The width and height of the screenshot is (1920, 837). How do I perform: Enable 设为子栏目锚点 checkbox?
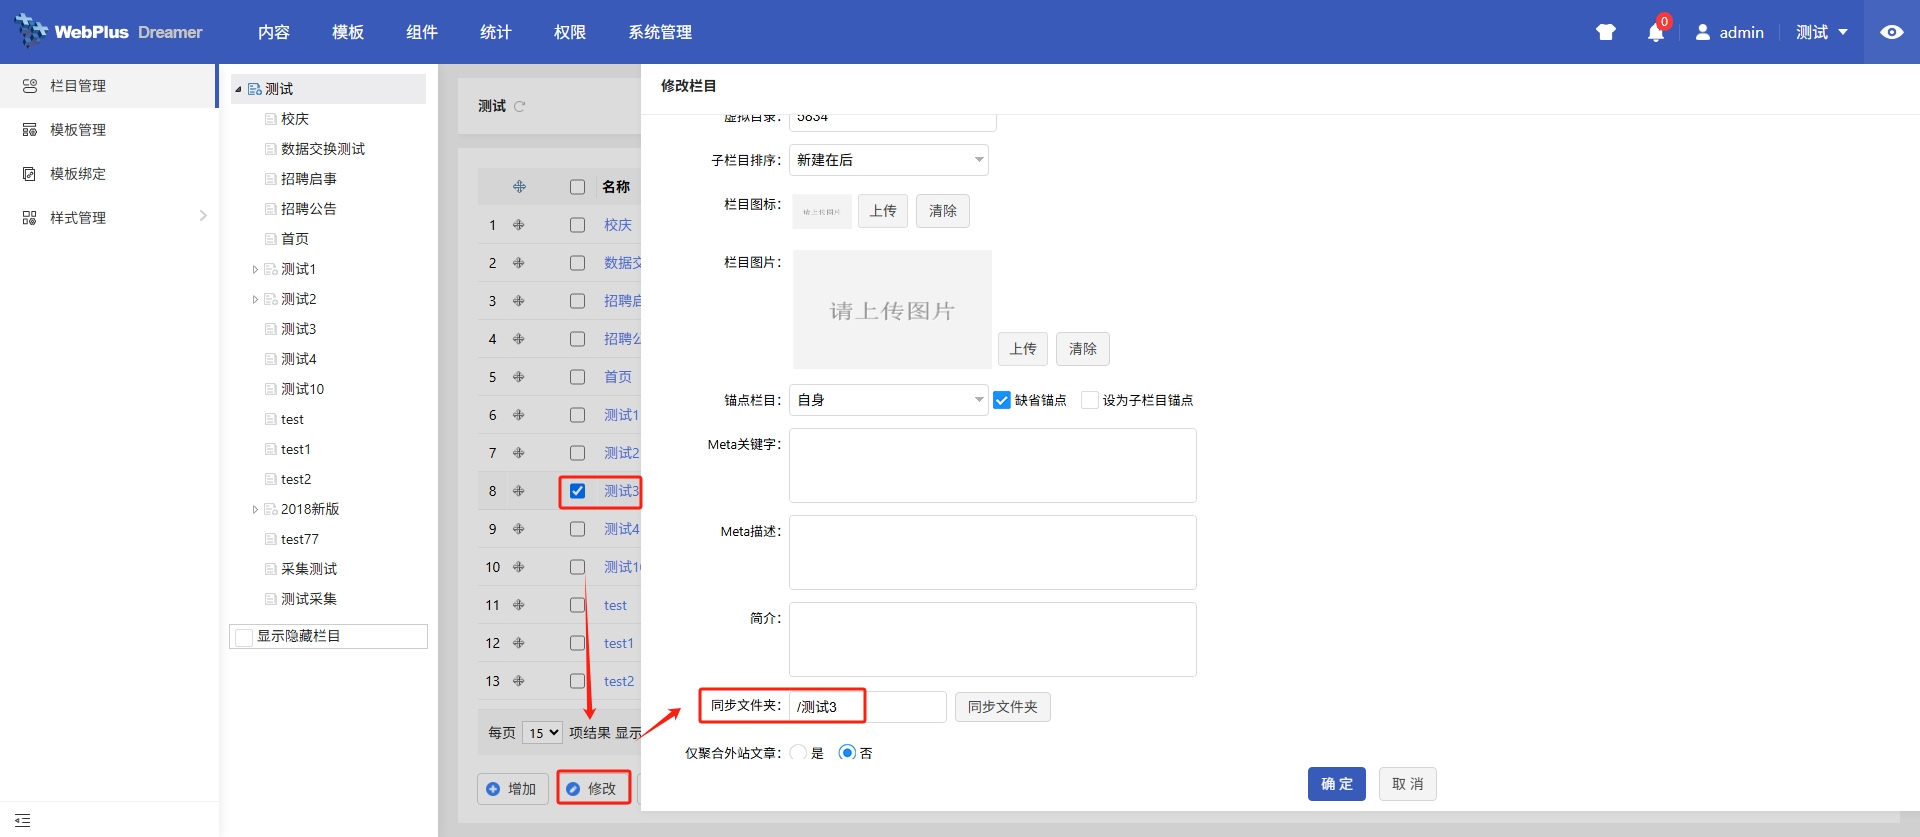pos(1090,400)
